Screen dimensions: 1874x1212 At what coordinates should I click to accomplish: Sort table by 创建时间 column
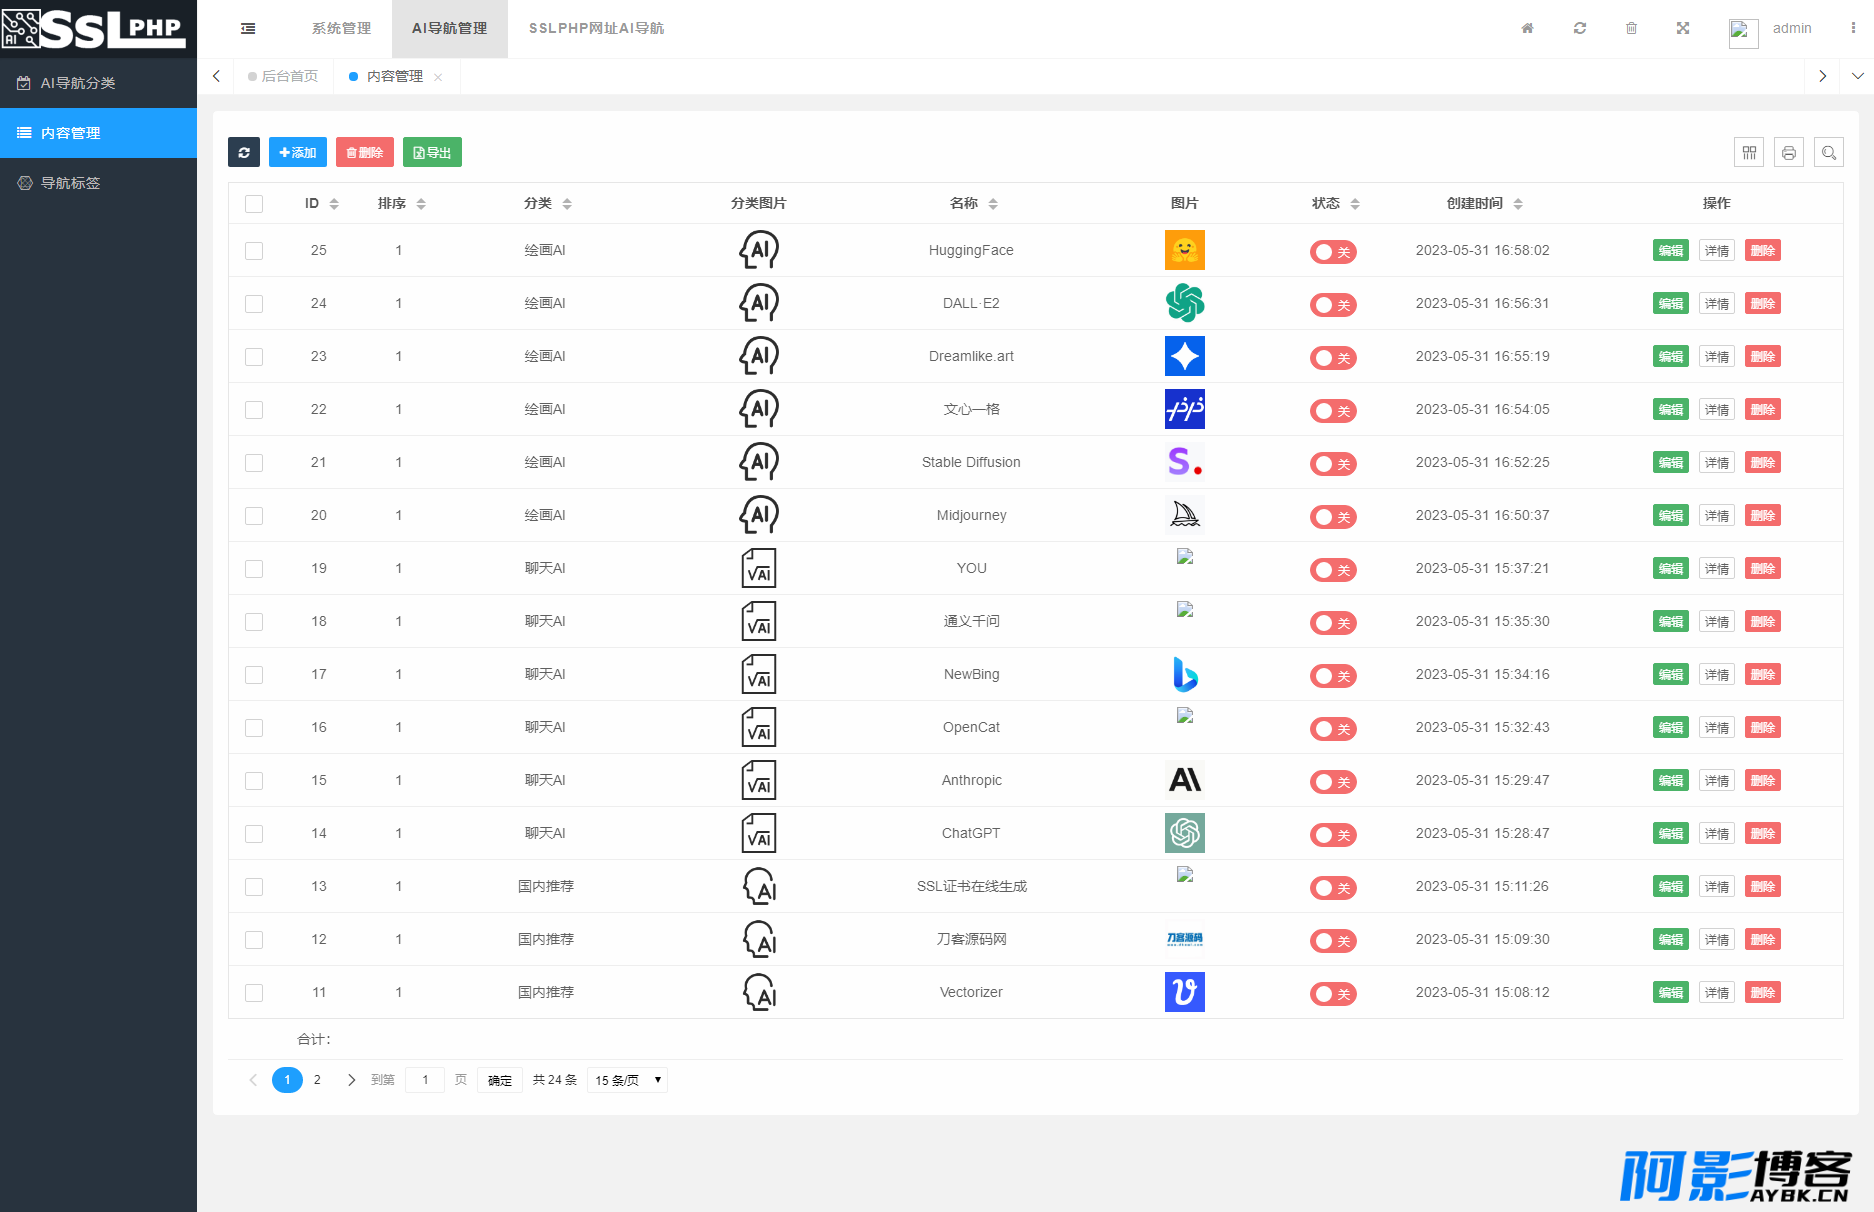pos(1518,204)
